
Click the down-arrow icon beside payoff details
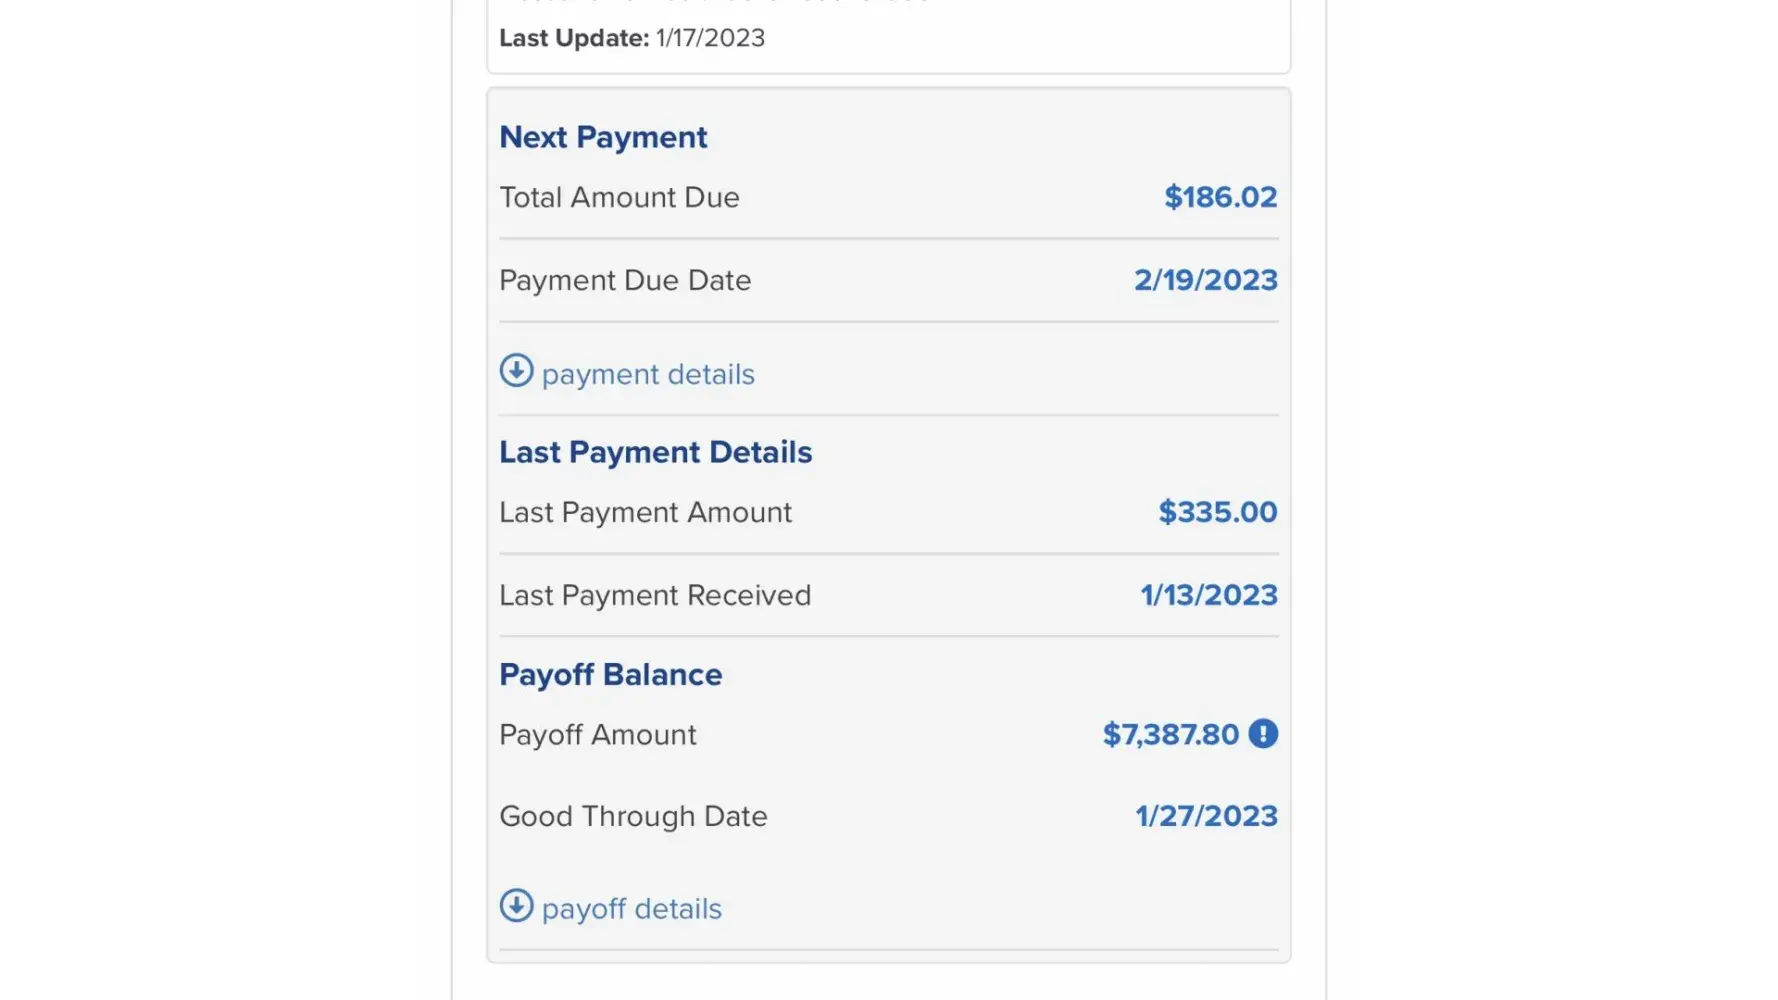pyautogui.click(x=516, y=906)
